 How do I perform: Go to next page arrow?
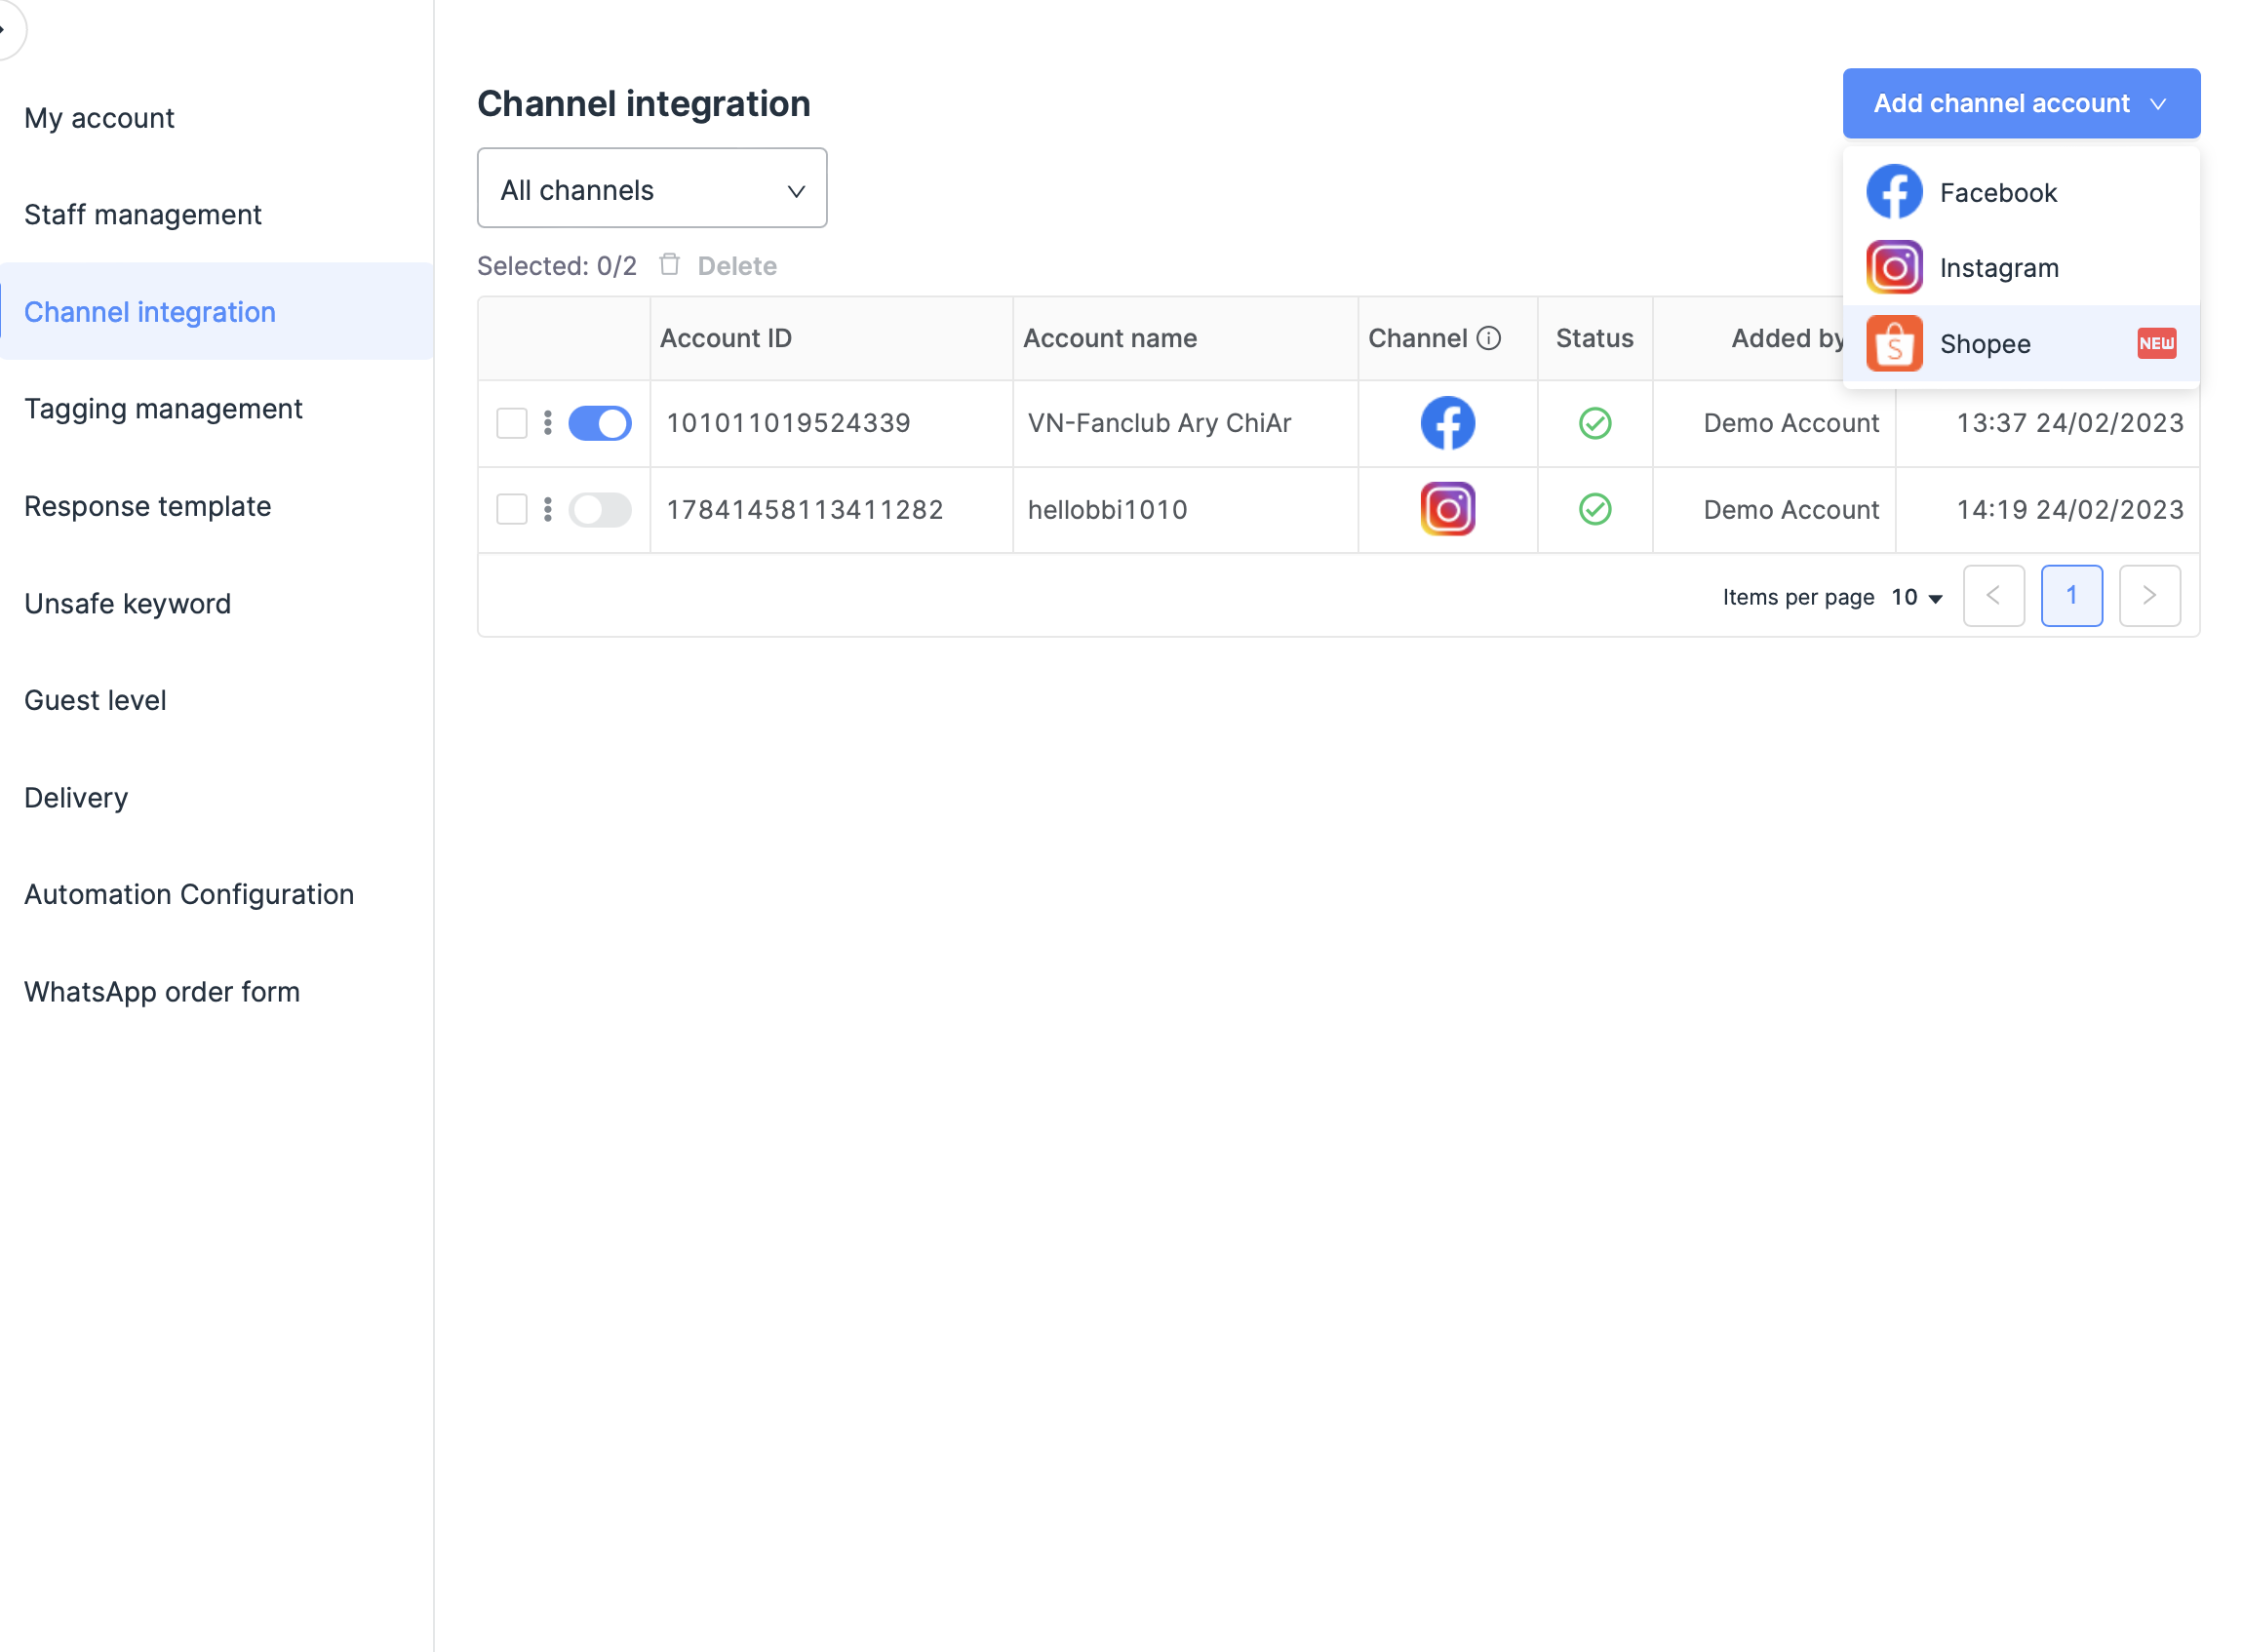[x=2148, y=596]
